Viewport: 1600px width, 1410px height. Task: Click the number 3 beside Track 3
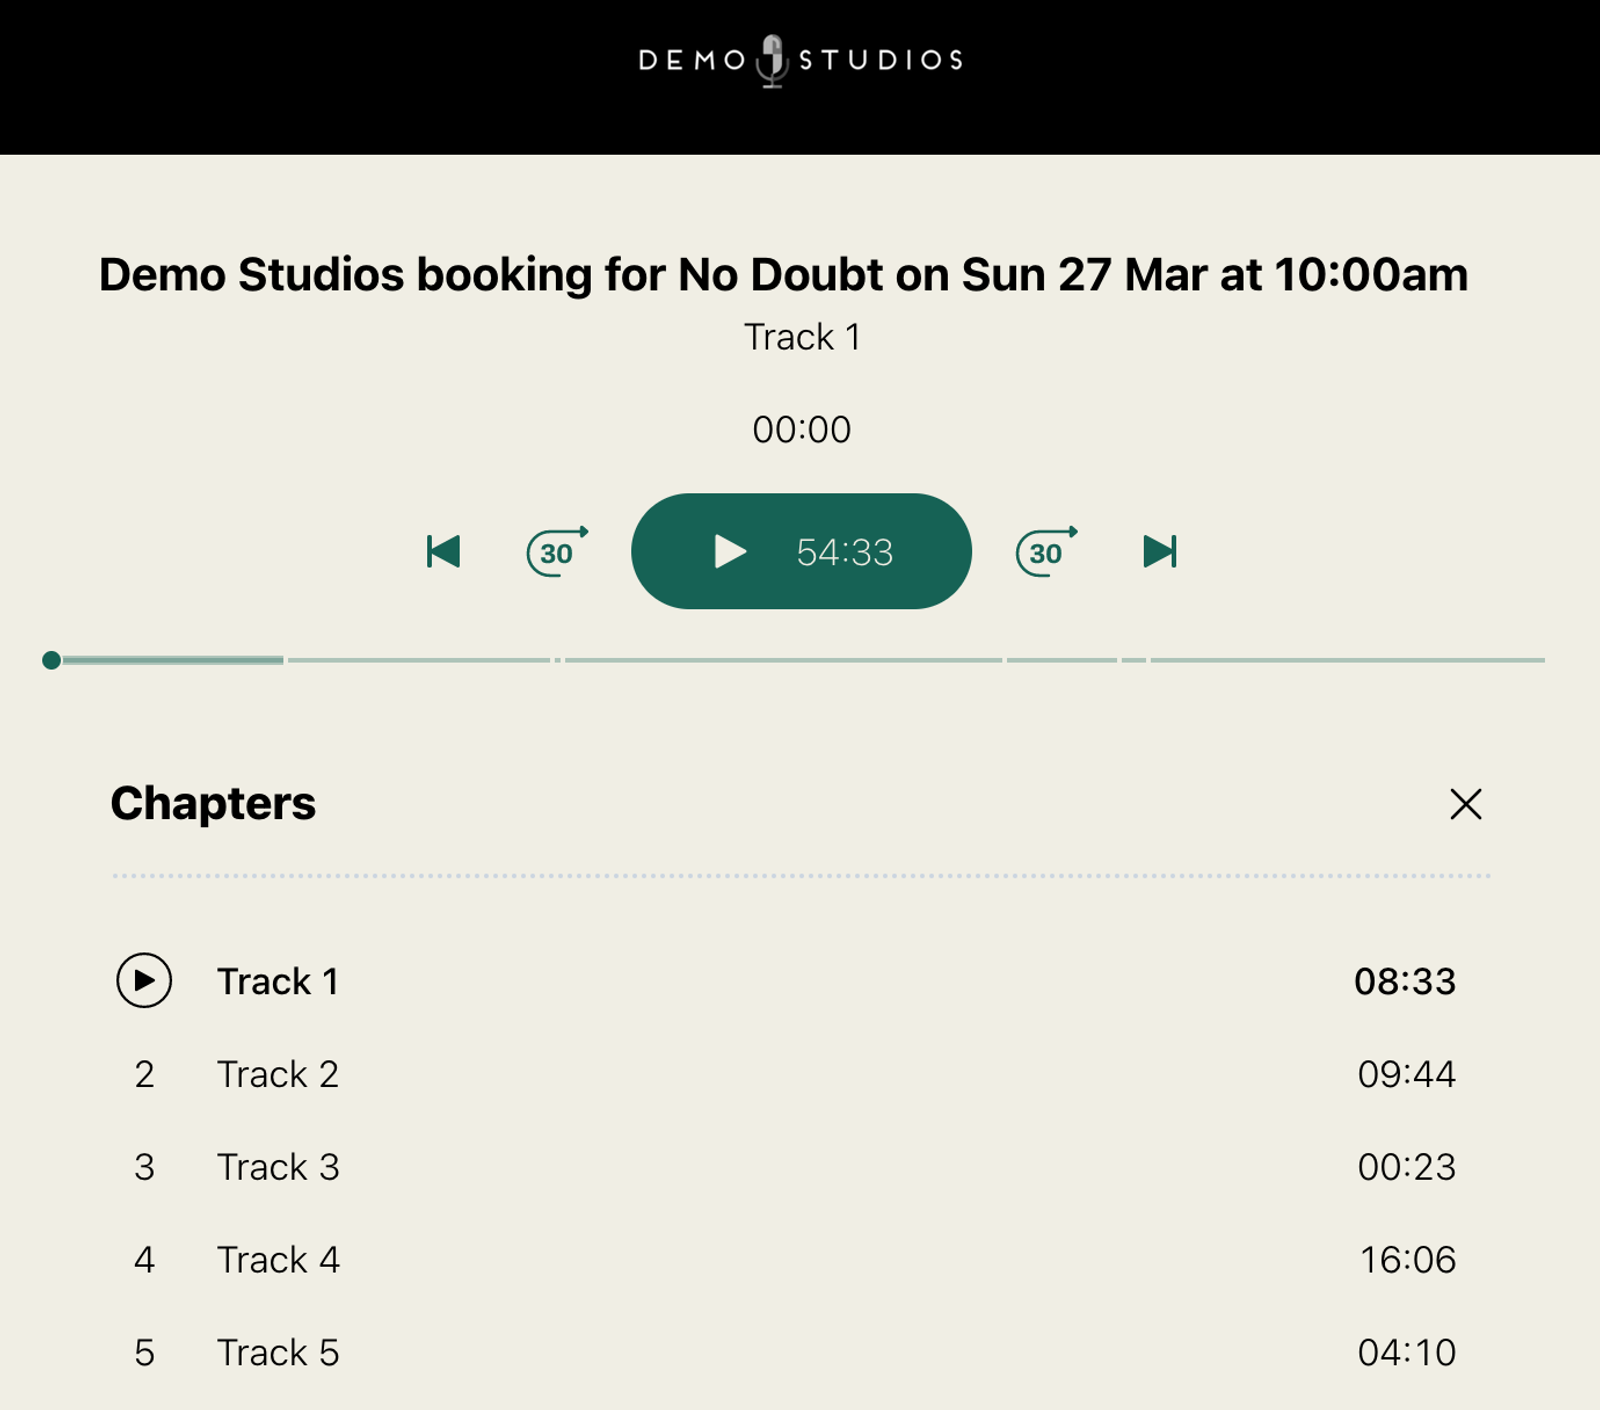click(144, 1167)
